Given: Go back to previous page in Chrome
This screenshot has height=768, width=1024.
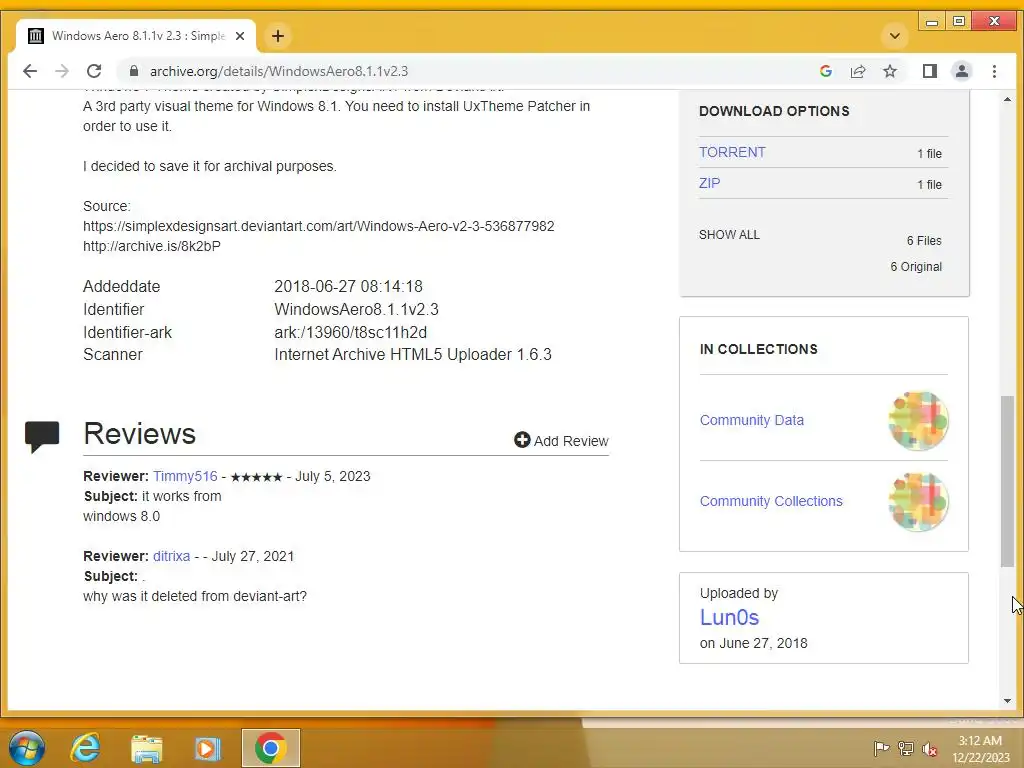Looking at the screenshot, I should tap(30, 71).
